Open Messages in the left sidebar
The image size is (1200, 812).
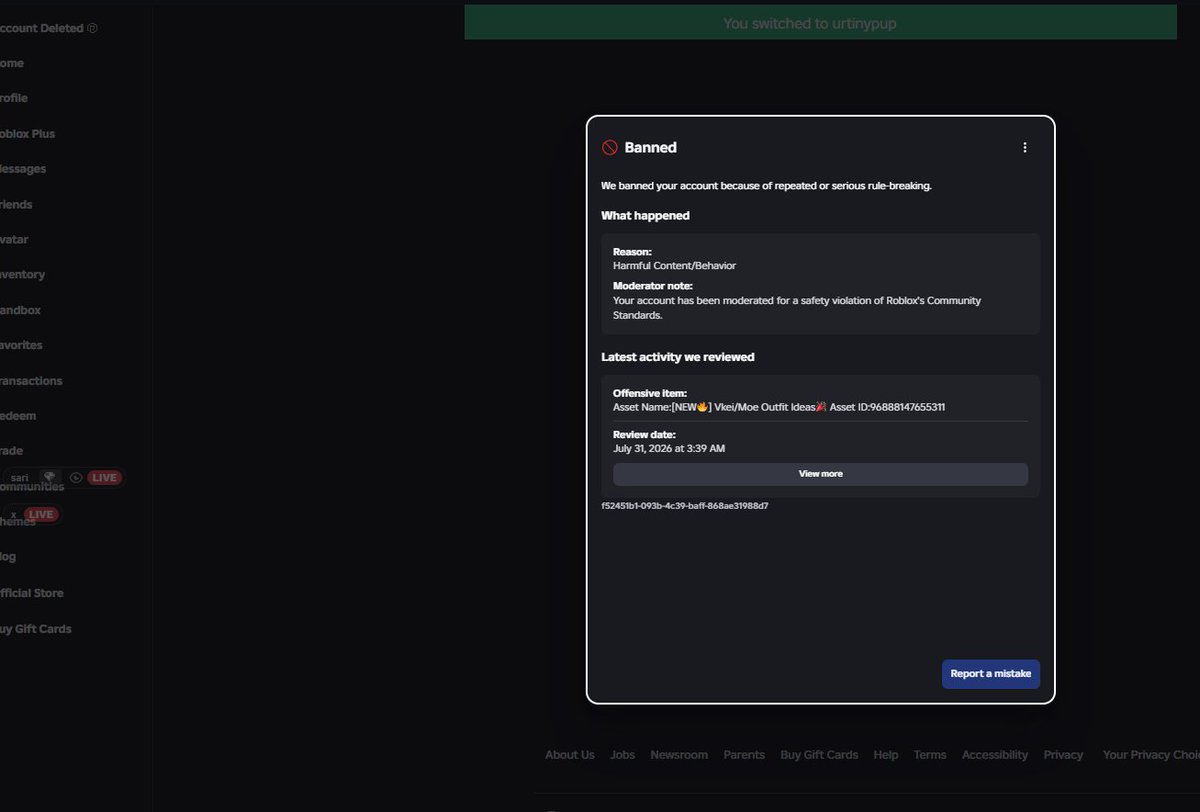tap(23, 169)
